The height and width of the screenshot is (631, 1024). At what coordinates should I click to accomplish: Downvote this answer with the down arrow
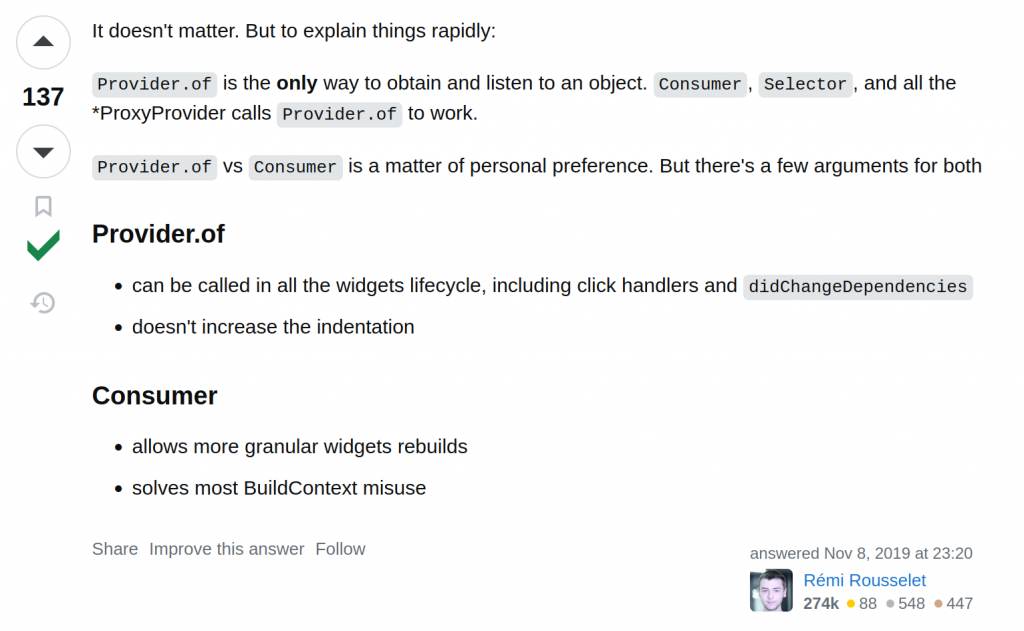(x=43, y=152)
